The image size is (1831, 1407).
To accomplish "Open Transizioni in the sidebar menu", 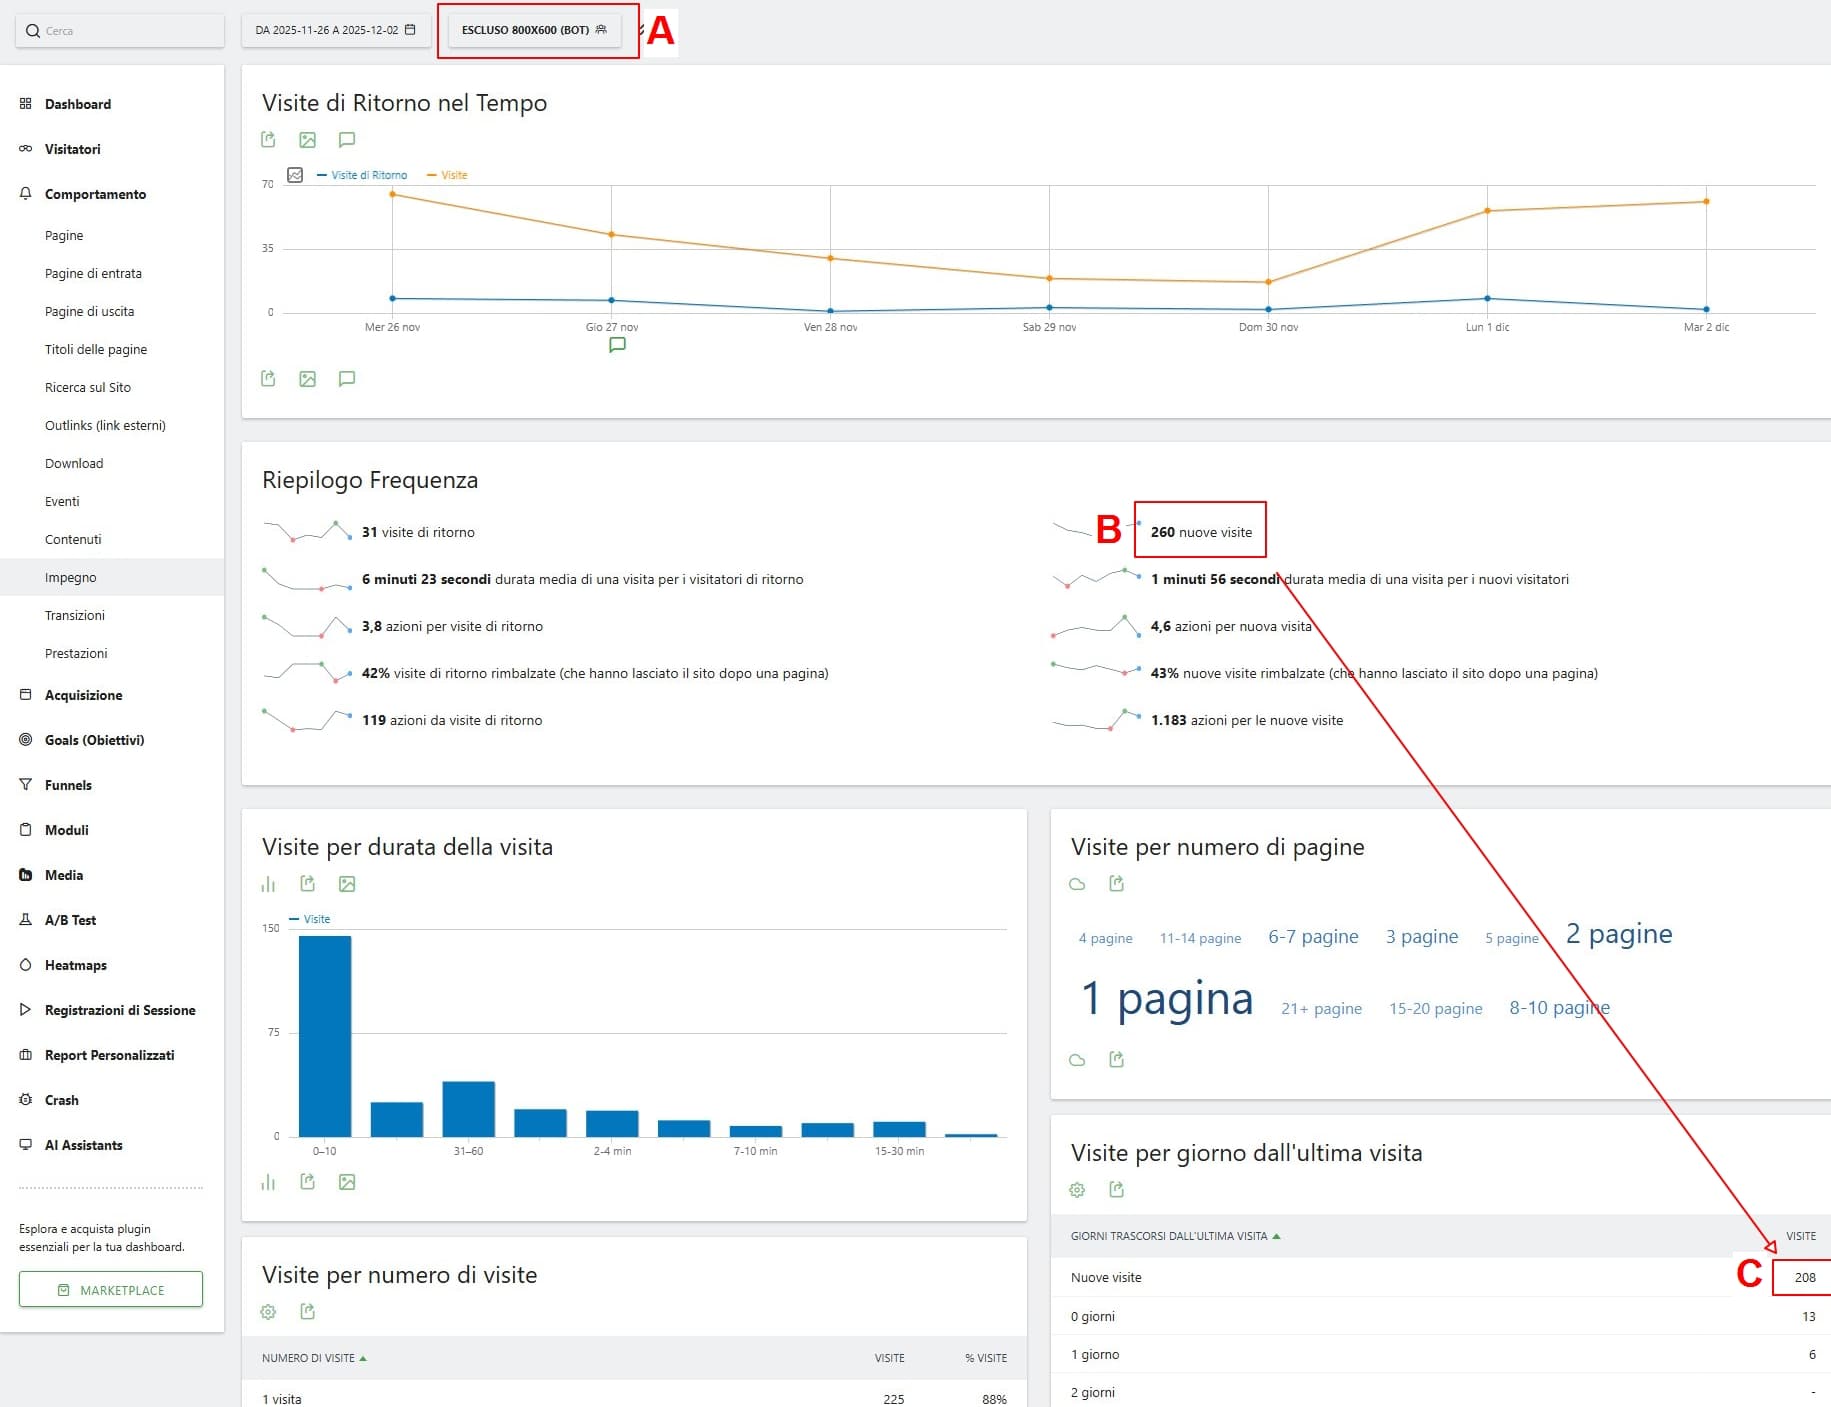I will [x=75, y=615].
